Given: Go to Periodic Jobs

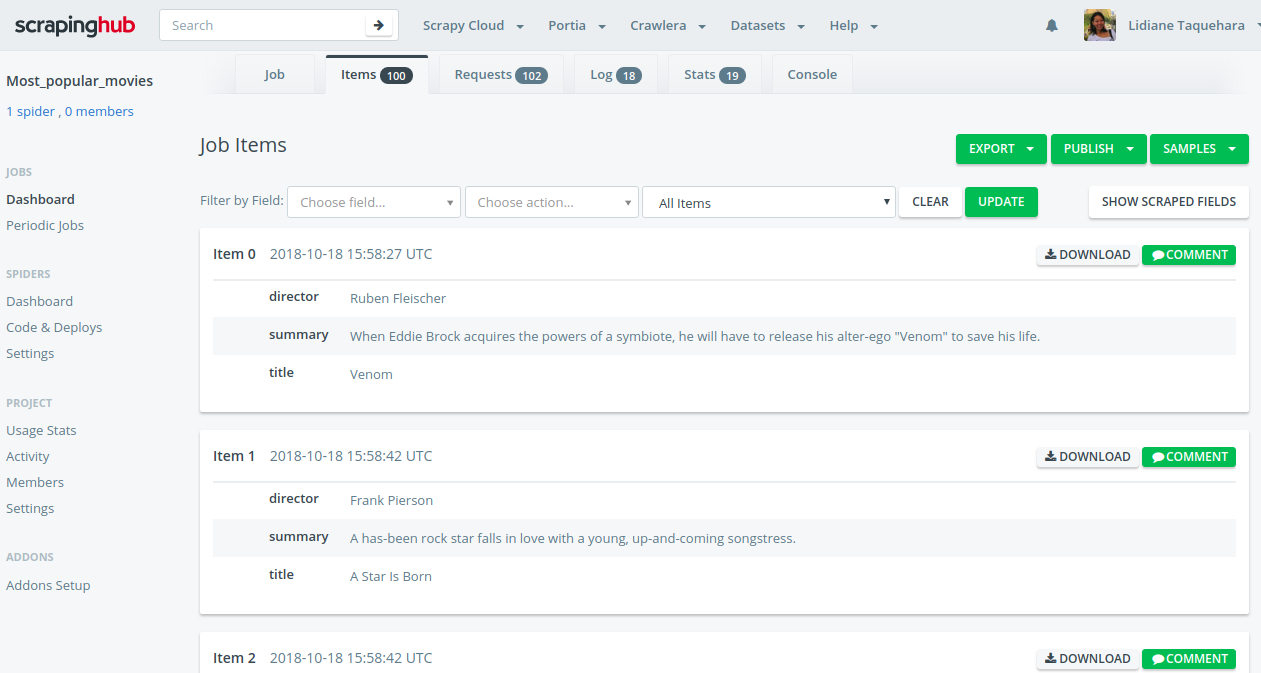Looking at the screenshot, I should [x=45, y=226].
